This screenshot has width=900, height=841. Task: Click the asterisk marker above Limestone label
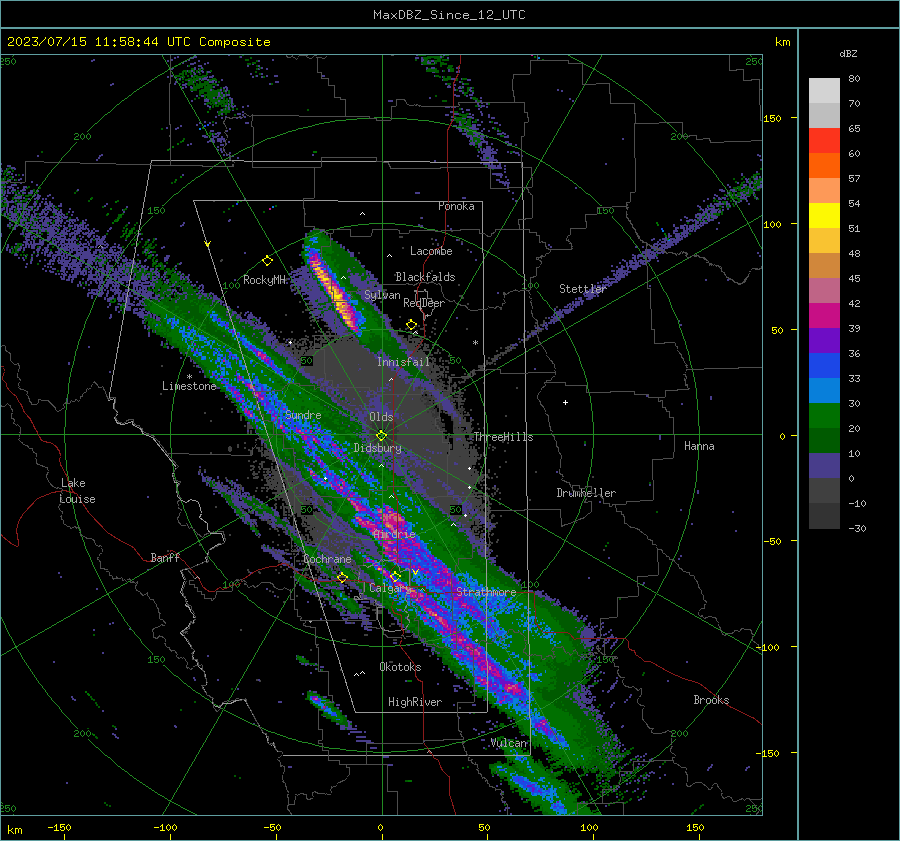(189, 377)
